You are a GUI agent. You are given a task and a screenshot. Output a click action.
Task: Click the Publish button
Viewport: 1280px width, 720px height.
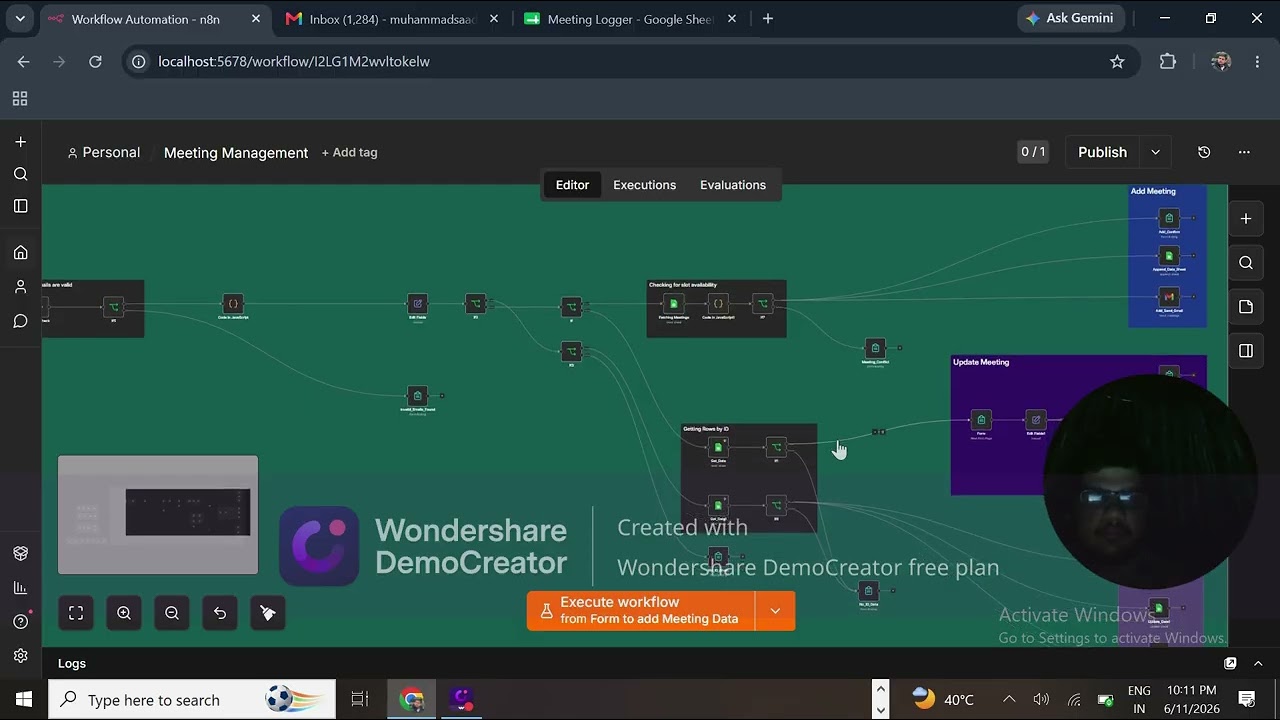point(1102,152)
